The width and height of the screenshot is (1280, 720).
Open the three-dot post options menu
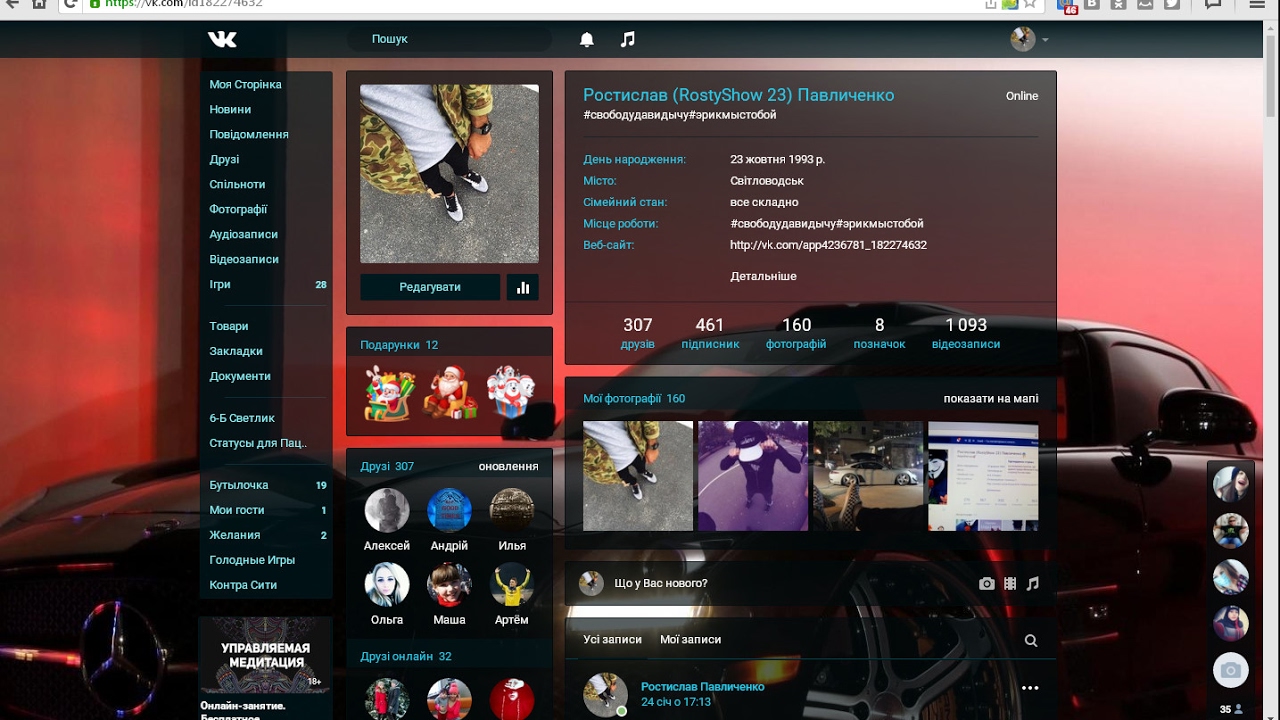click(1030, 688)
